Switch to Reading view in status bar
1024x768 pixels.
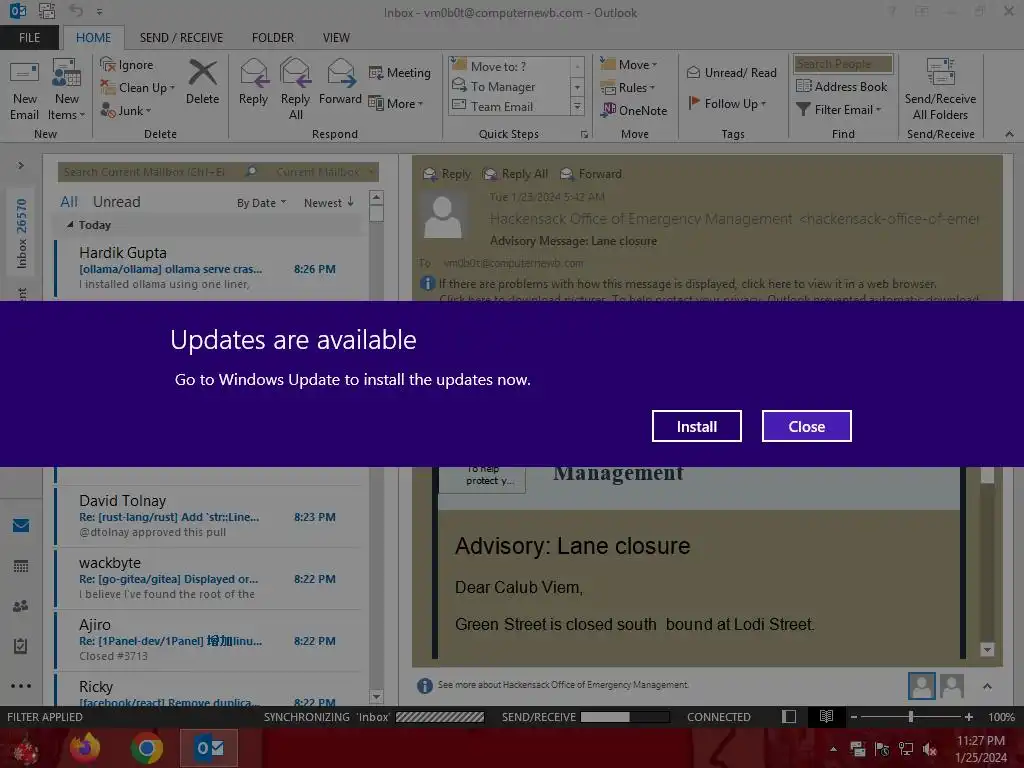pyautogui.click(x=826, y=716)
